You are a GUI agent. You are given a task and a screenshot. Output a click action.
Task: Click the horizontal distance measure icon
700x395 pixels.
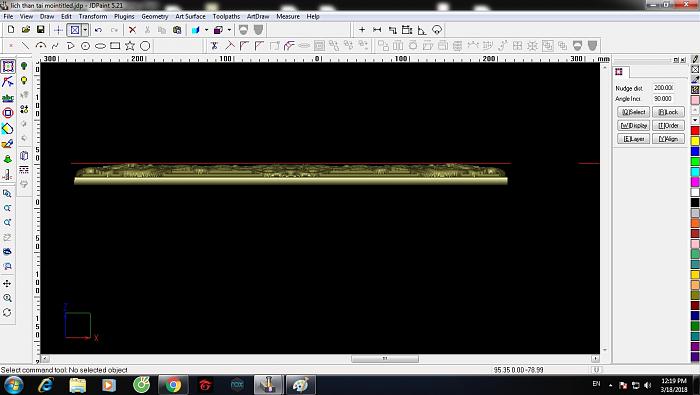point(377,30)
